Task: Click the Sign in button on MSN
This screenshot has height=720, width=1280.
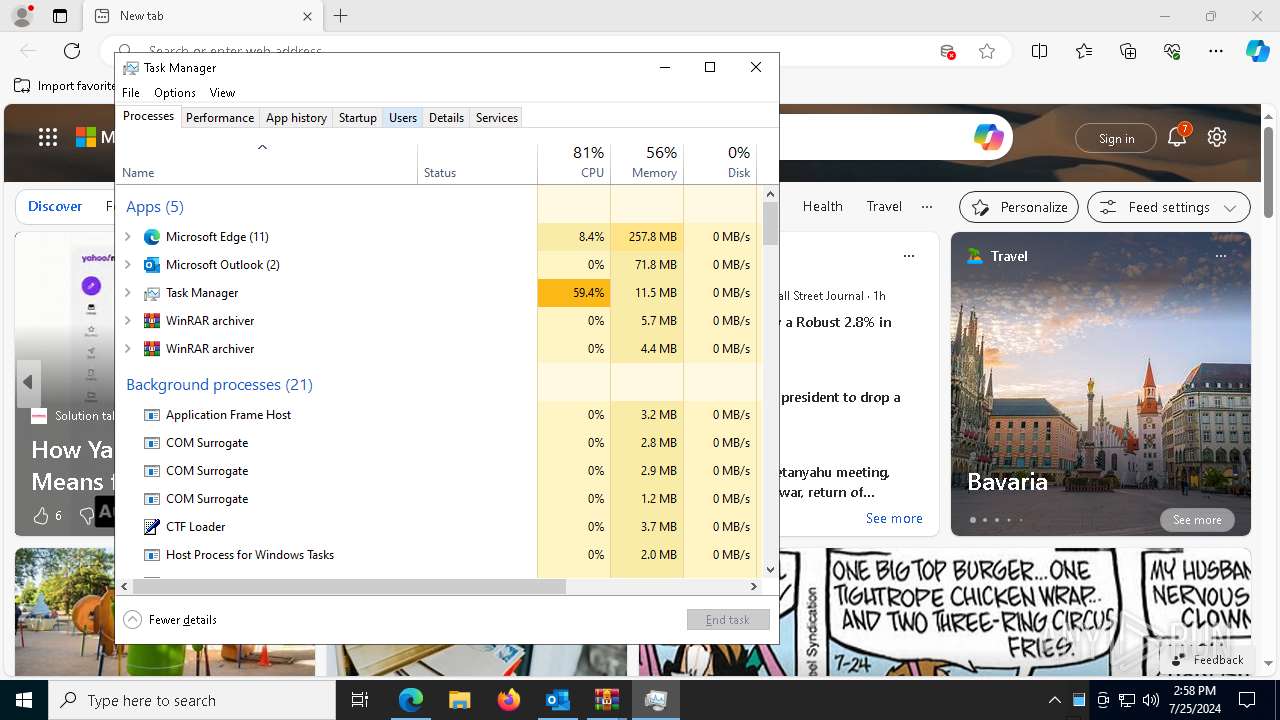Action: (x=1116, y=139)
